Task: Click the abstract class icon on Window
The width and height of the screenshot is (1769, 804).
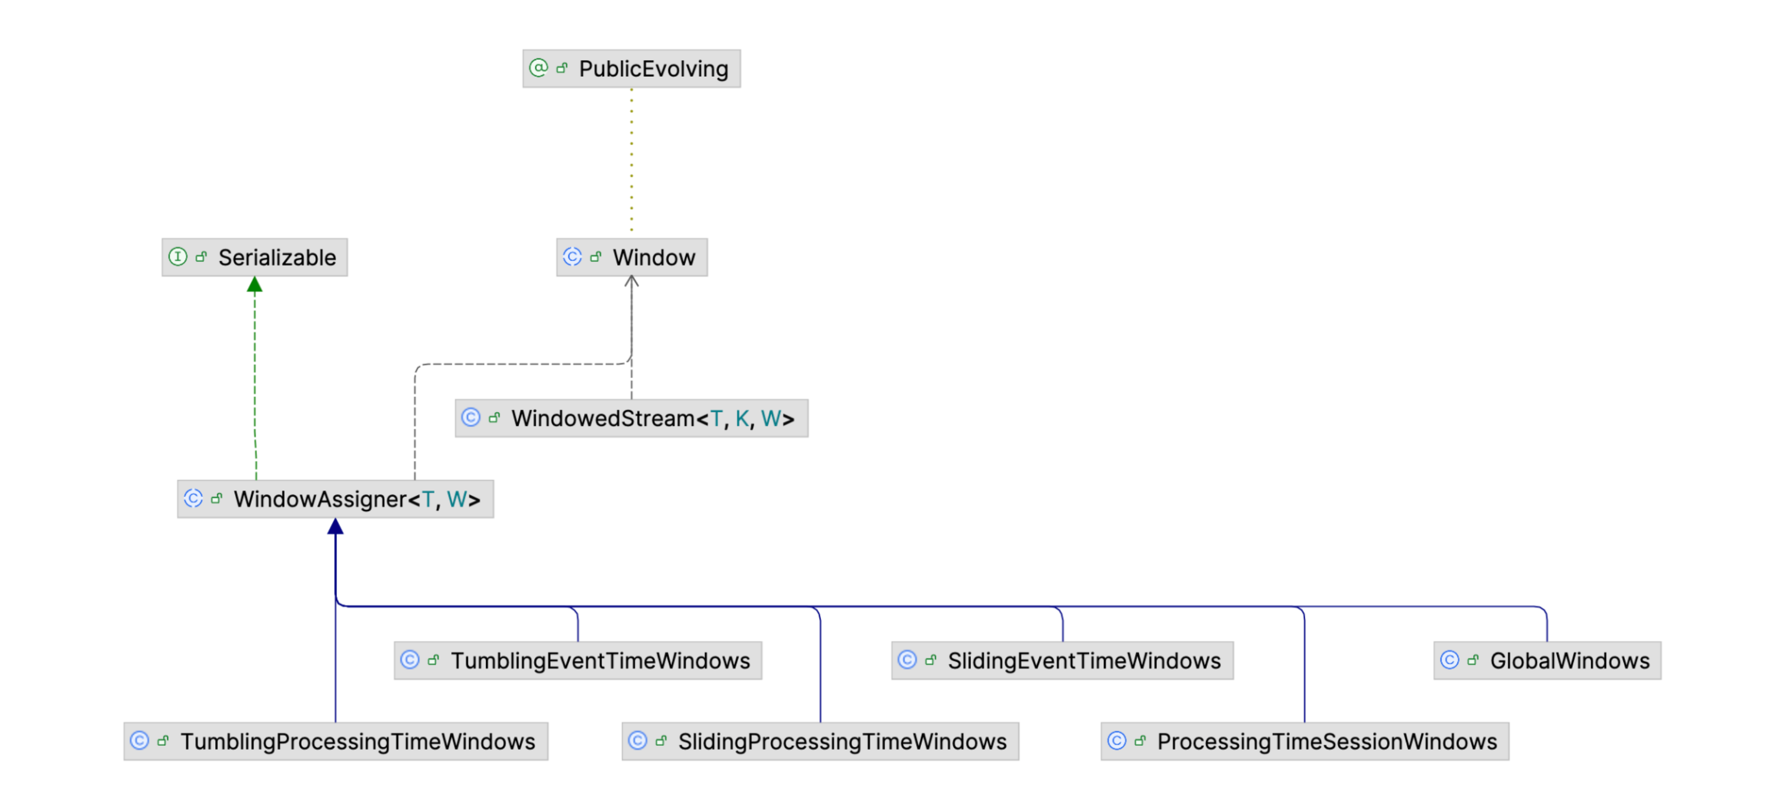Action: [572, 257]
